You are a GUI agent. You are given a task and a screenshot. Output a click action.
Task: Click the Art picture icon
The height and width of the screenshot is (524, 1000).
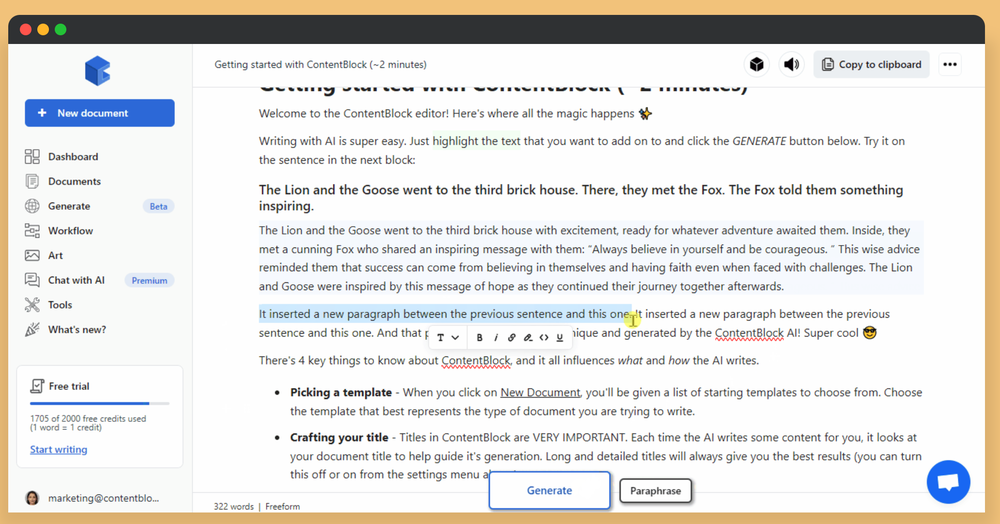click(32, 256)
